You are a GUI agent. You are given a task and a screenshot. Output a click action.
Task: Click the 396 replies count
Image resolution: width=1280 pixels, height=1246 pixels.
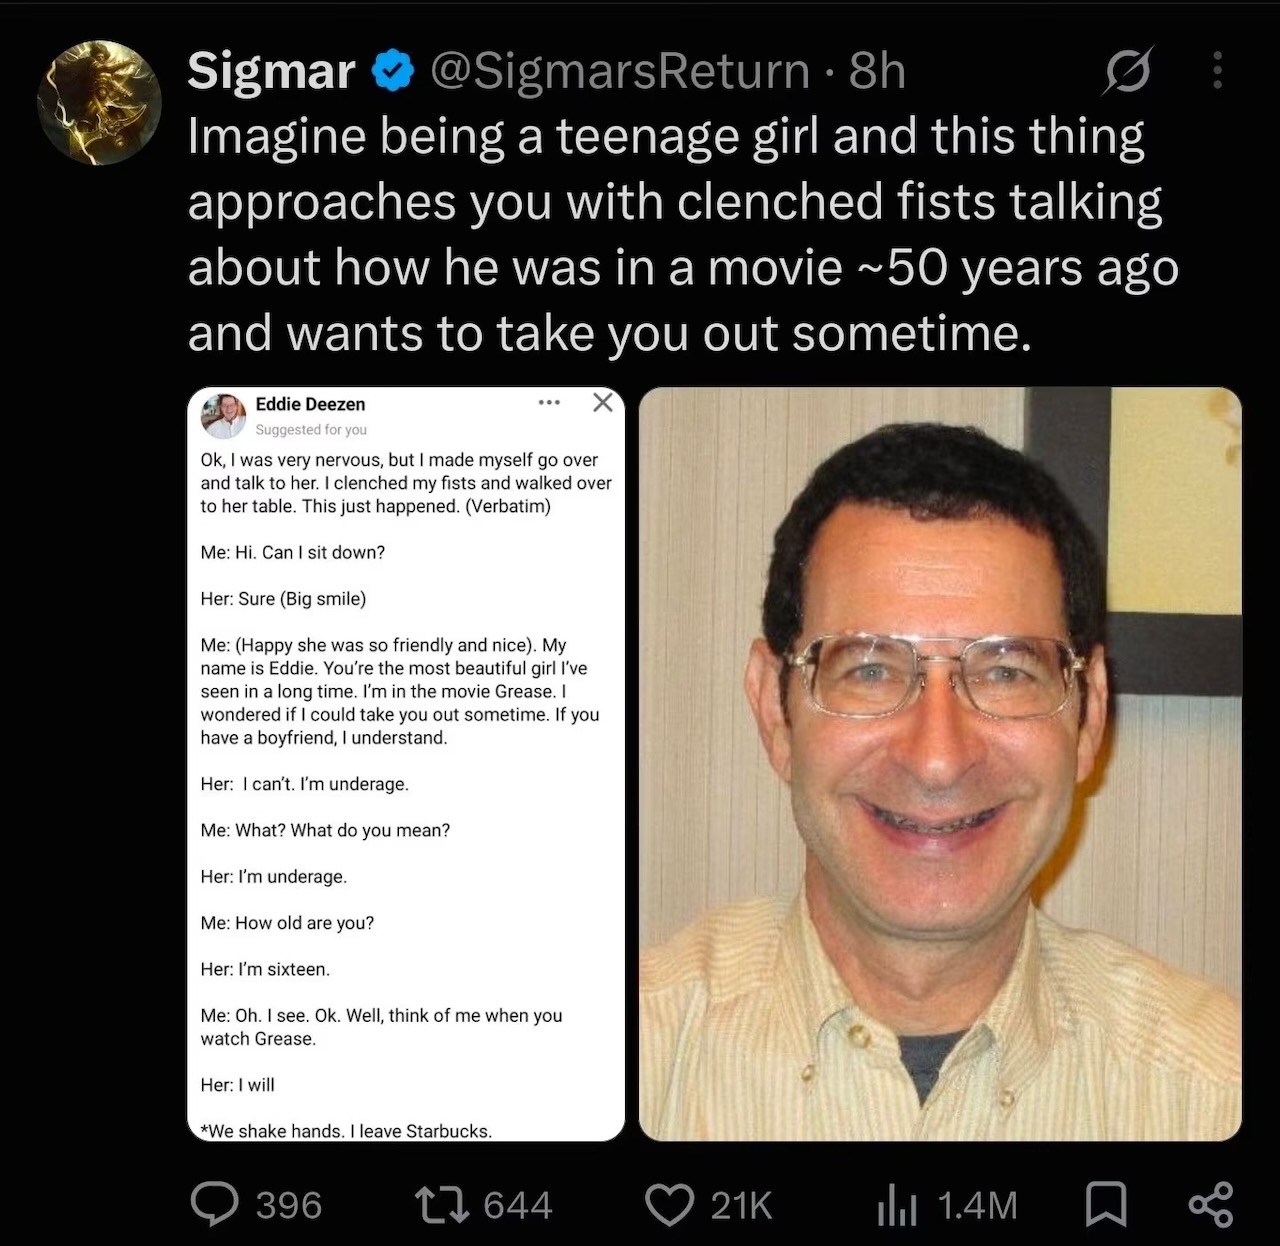point(289,1206)
